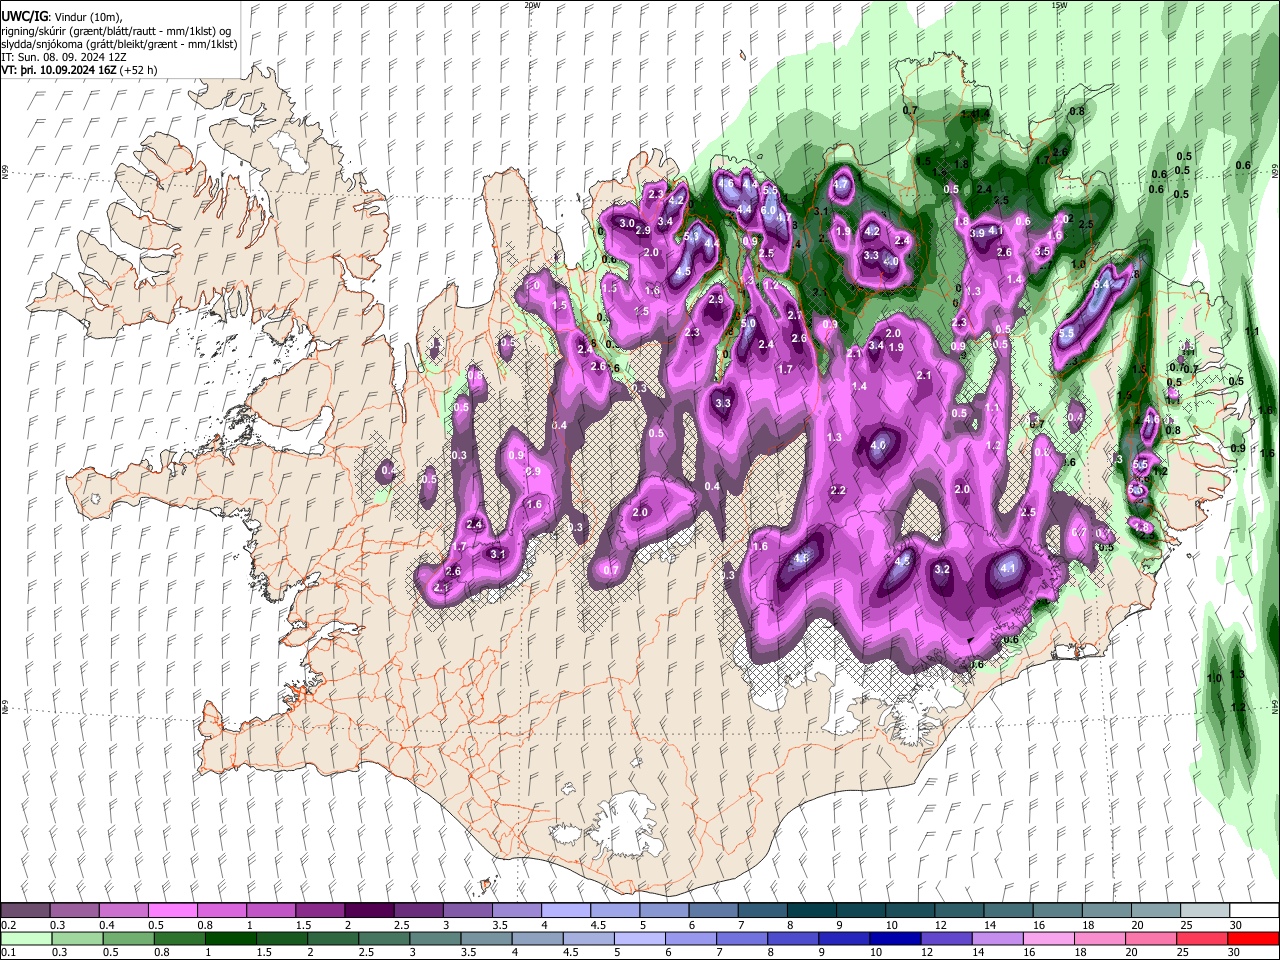Click the 'rigning/skúrir' legend description line
Screen dimensions: 1280x960
(x=116, y=30)
